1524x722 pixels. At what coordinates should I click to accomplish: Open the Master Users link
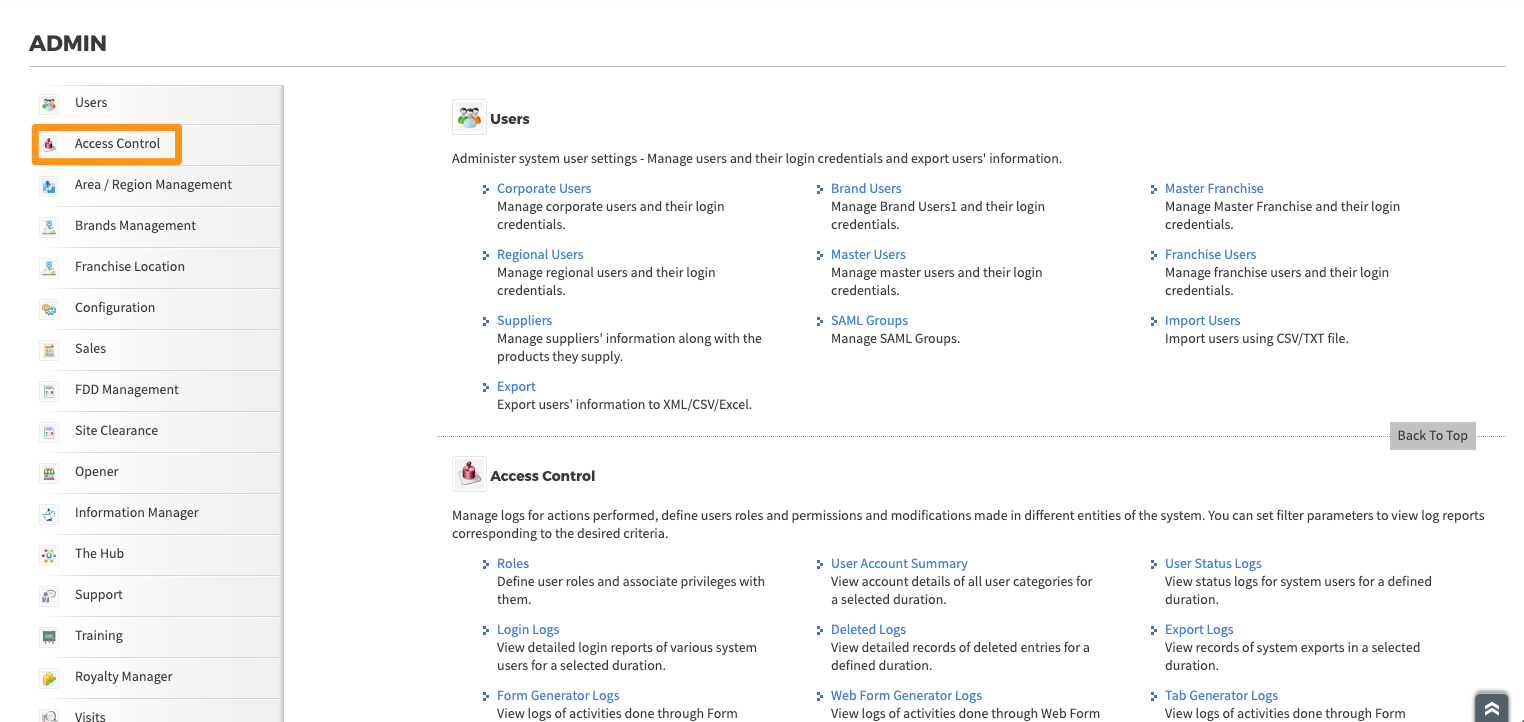pos(868,254)
